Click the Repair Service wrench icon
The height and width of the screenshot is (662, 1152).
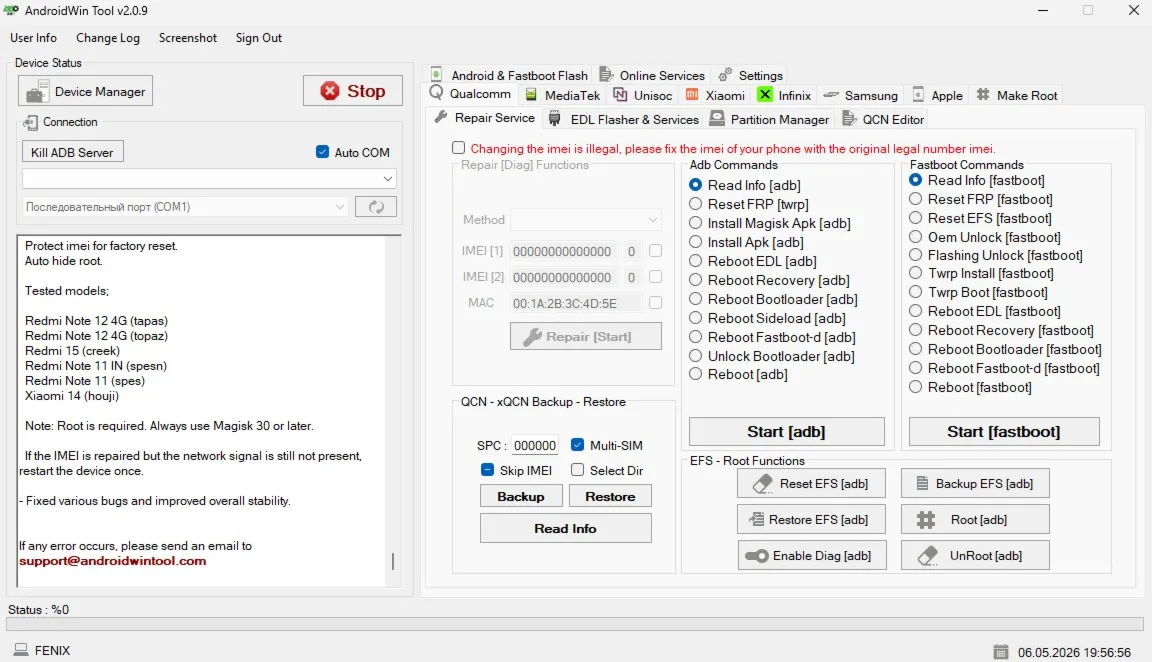coord(441,118)
